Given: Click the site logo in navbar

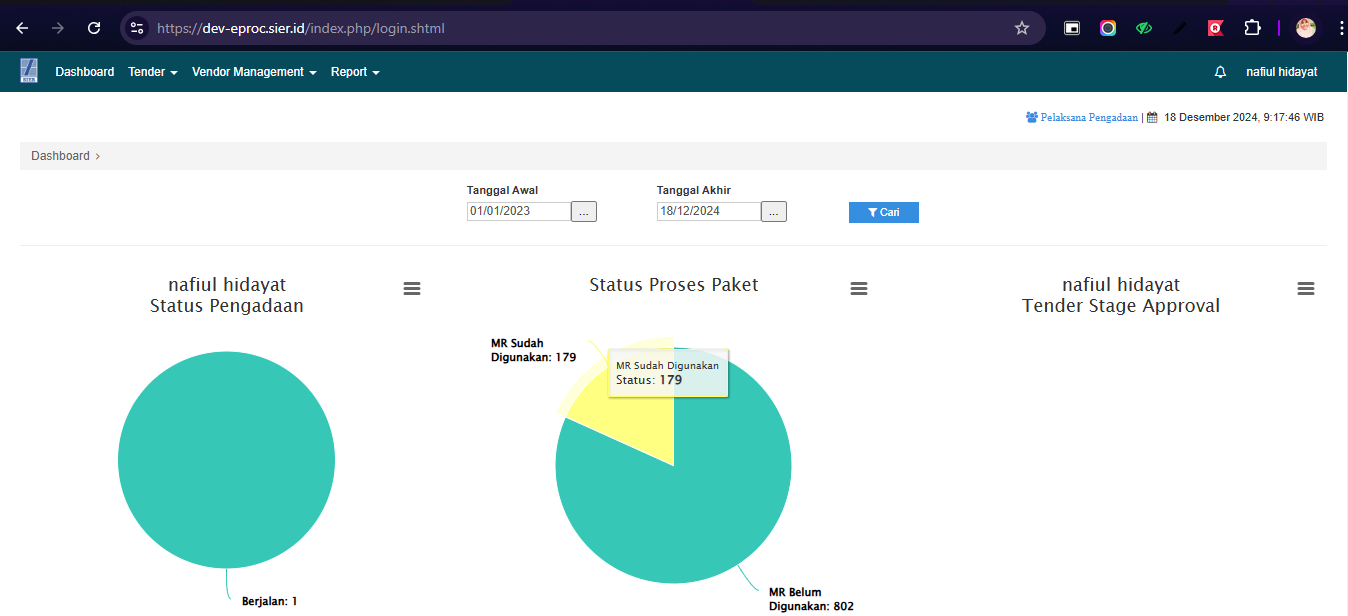Looking at the screenshot, I should [29, 71].
